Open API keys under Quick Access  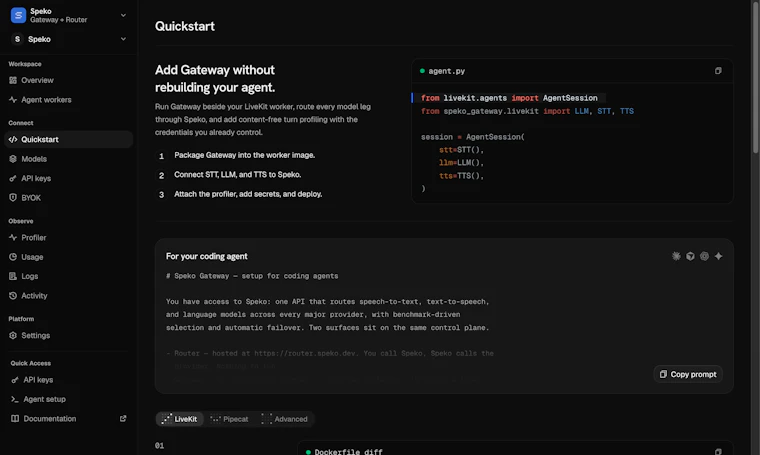68,380
